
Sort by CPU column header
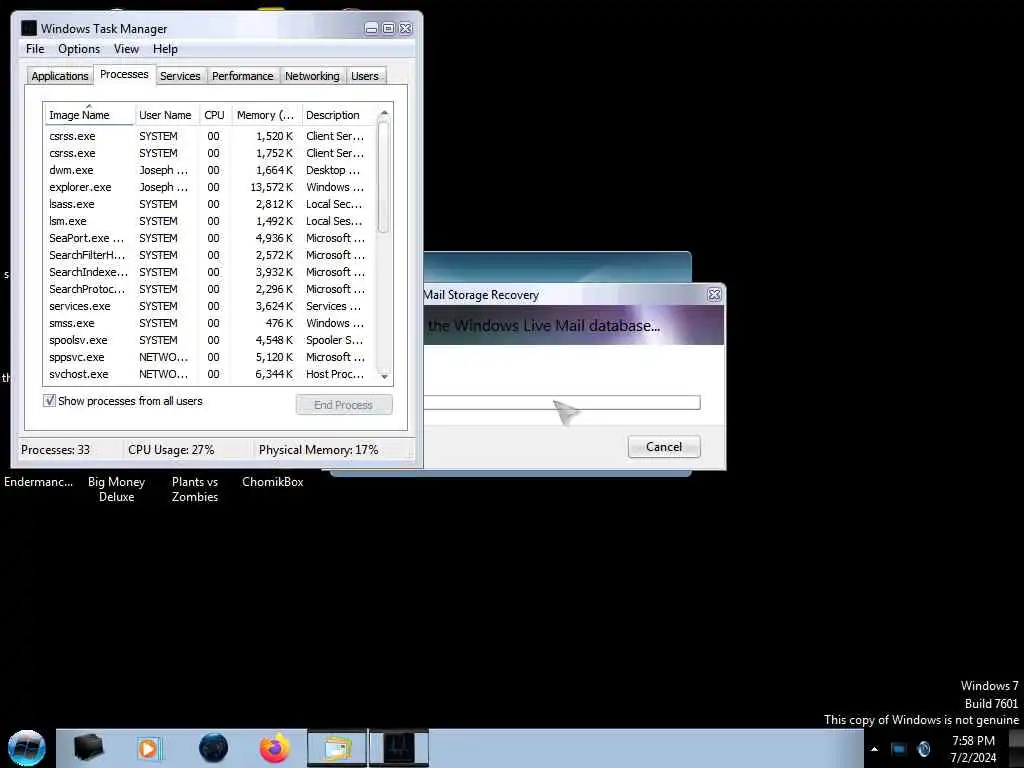point(215,115)
